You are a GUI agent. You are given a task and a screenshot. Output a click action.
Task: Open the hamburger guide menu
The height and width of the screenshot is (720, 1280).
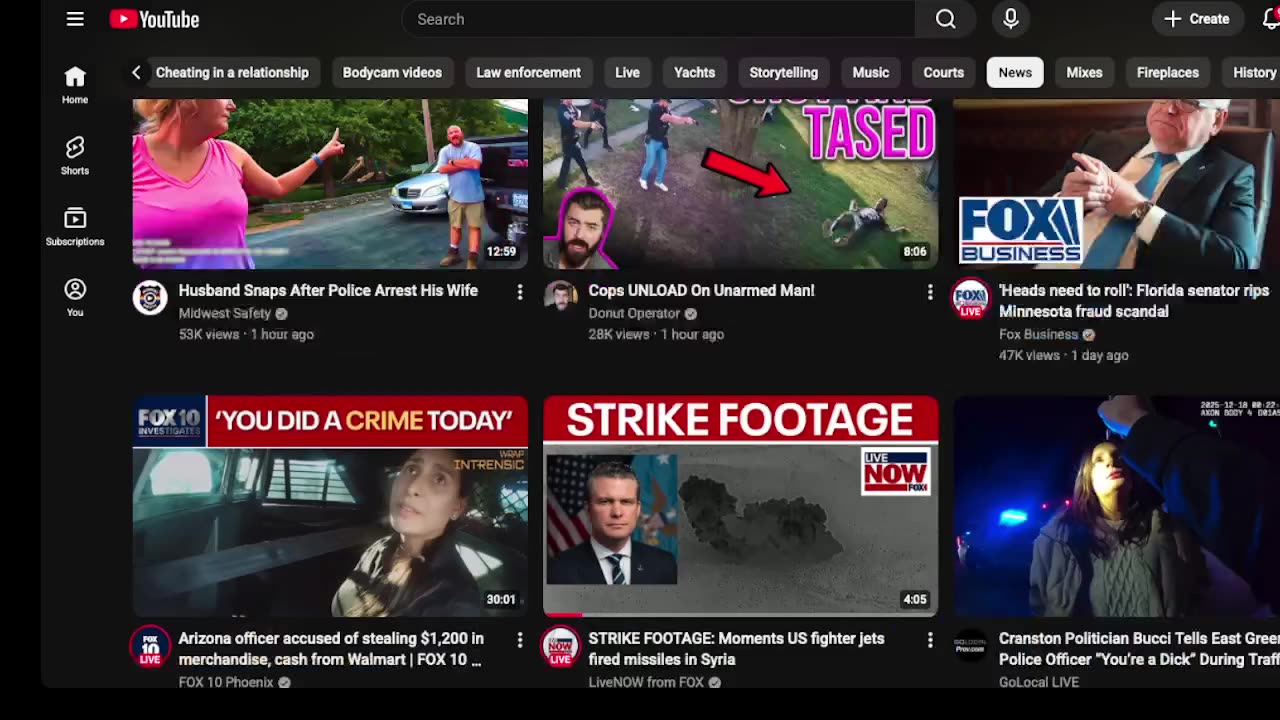pos(75,19)
